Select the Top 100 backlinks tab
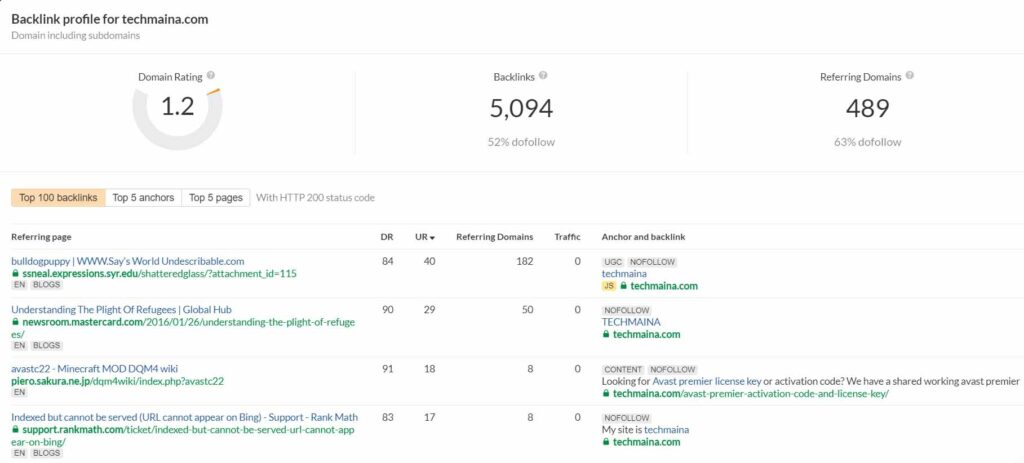 tap(58, 197)
